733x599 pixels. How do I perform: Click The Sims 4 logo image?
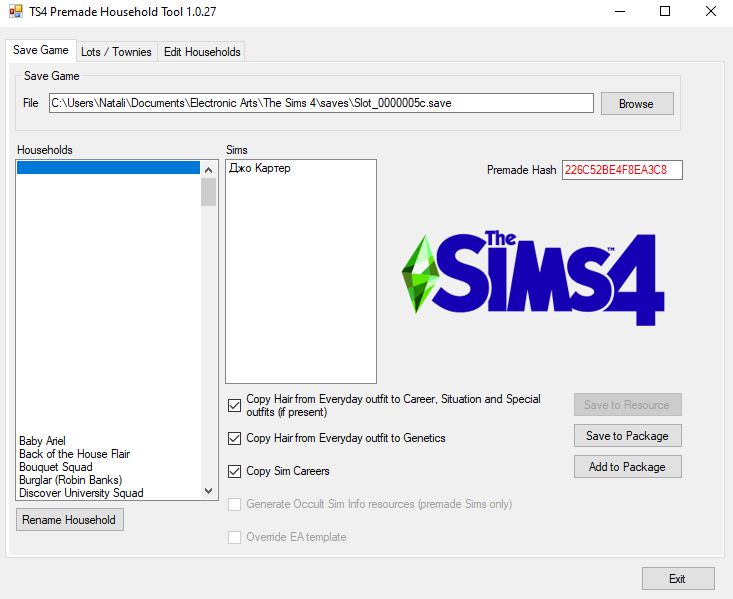pos(532,278)
